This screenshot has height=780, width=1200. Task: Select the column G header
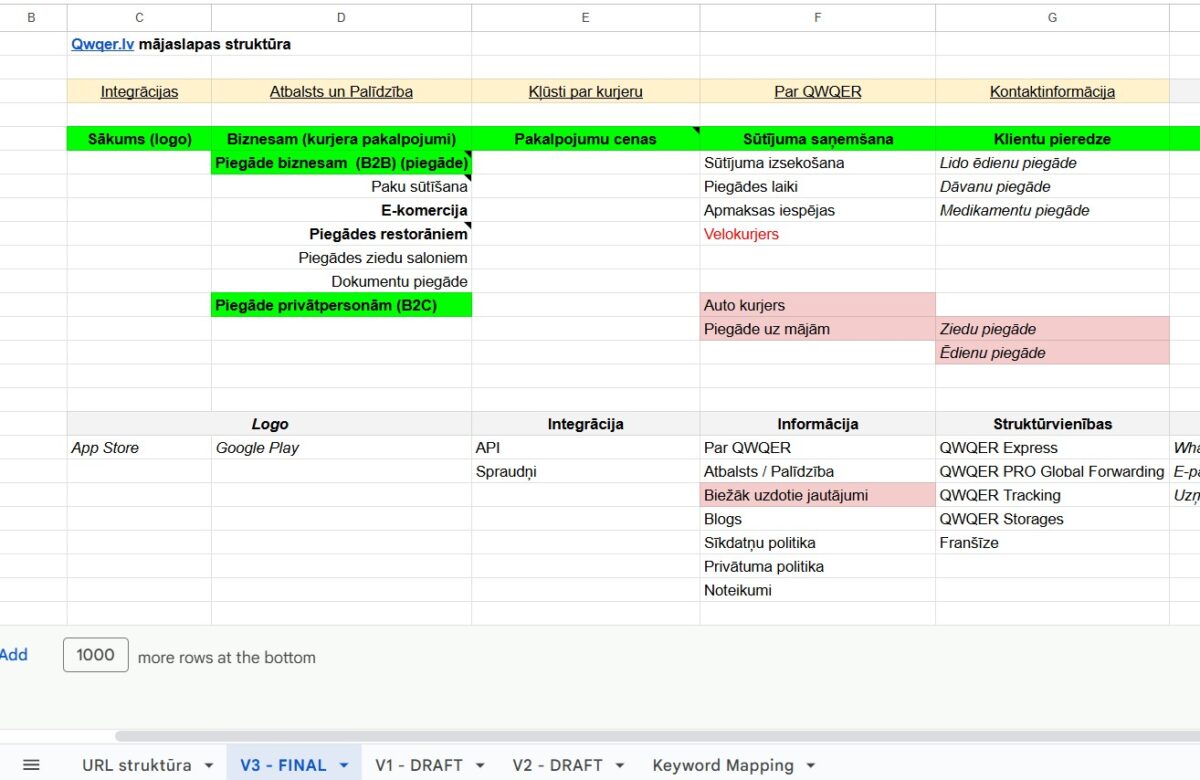(1052, 17)
